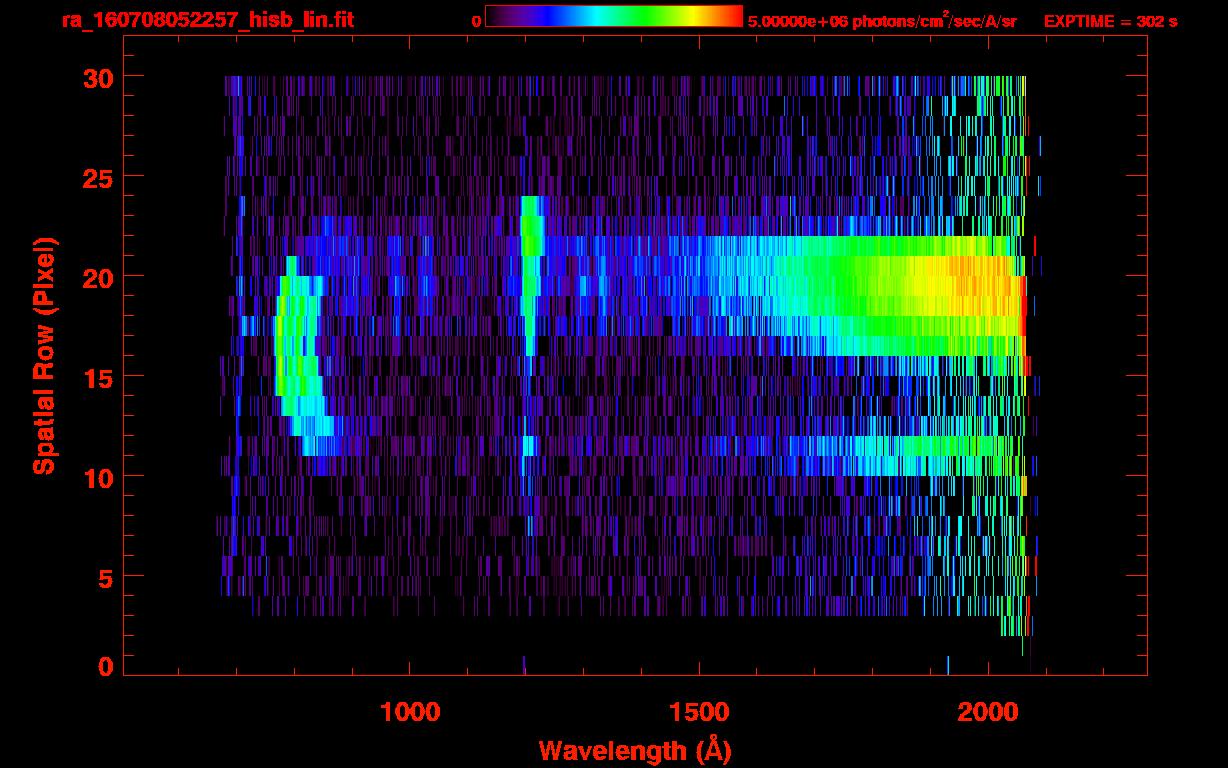This screenshot has width=1228, height=768.
Task: Click the colorbar minimum label 0
Action: coord(476,21)
